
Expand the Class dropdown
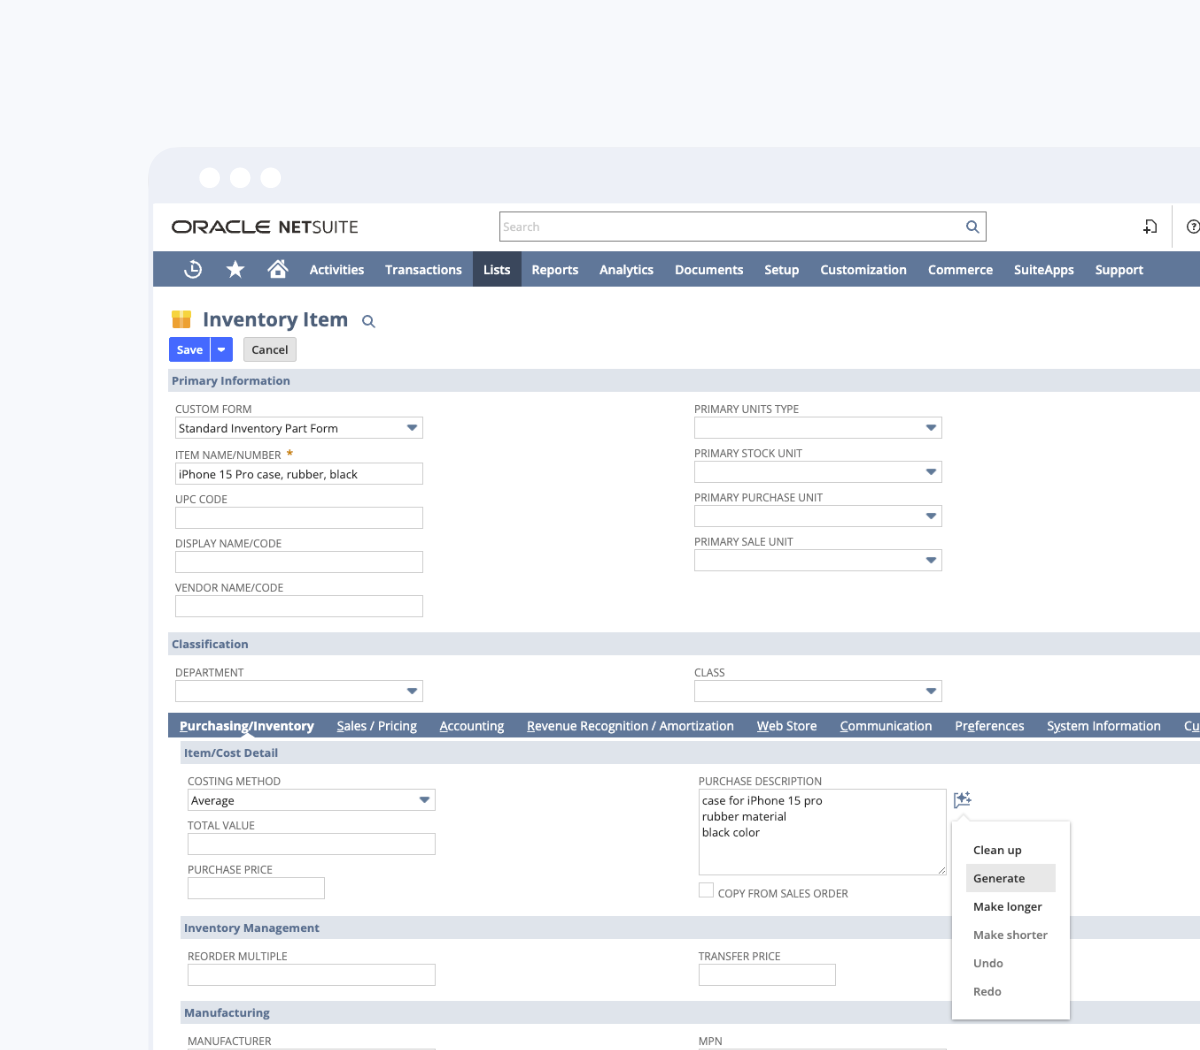931,691
